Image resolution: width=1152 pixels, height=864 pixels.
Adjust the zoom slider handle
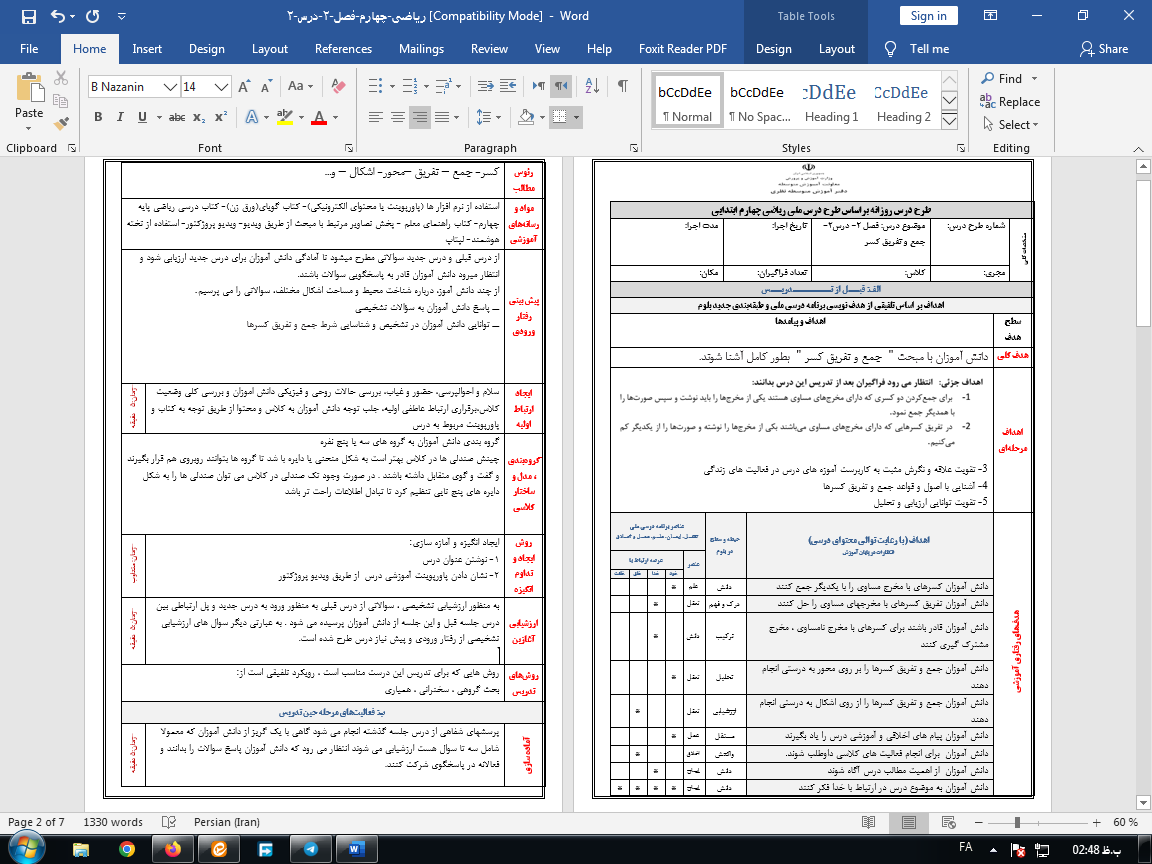1018,822
